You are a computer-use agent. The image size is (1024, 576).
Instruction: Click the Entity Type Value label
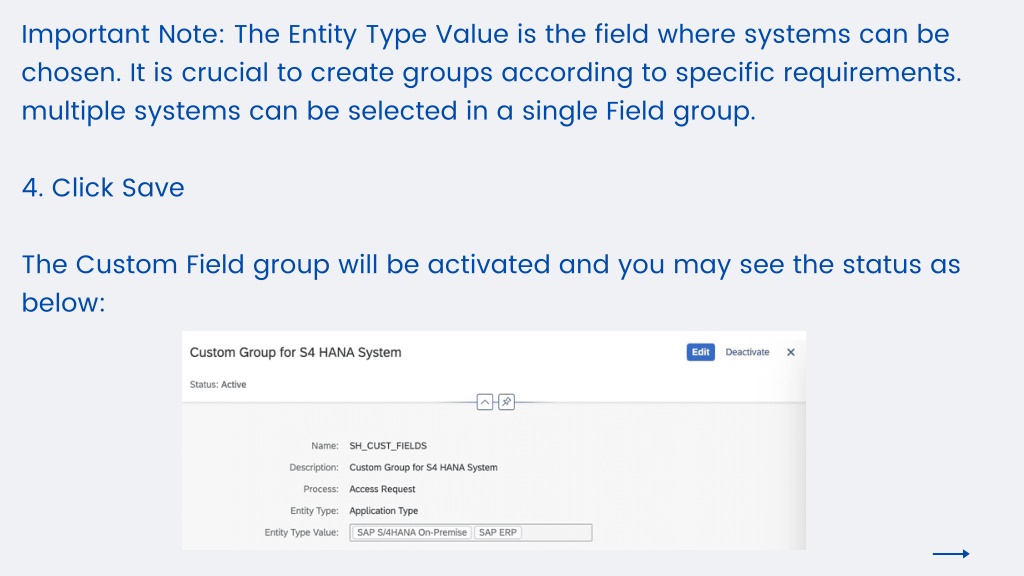pyautogui.click(x=301, y=532)
